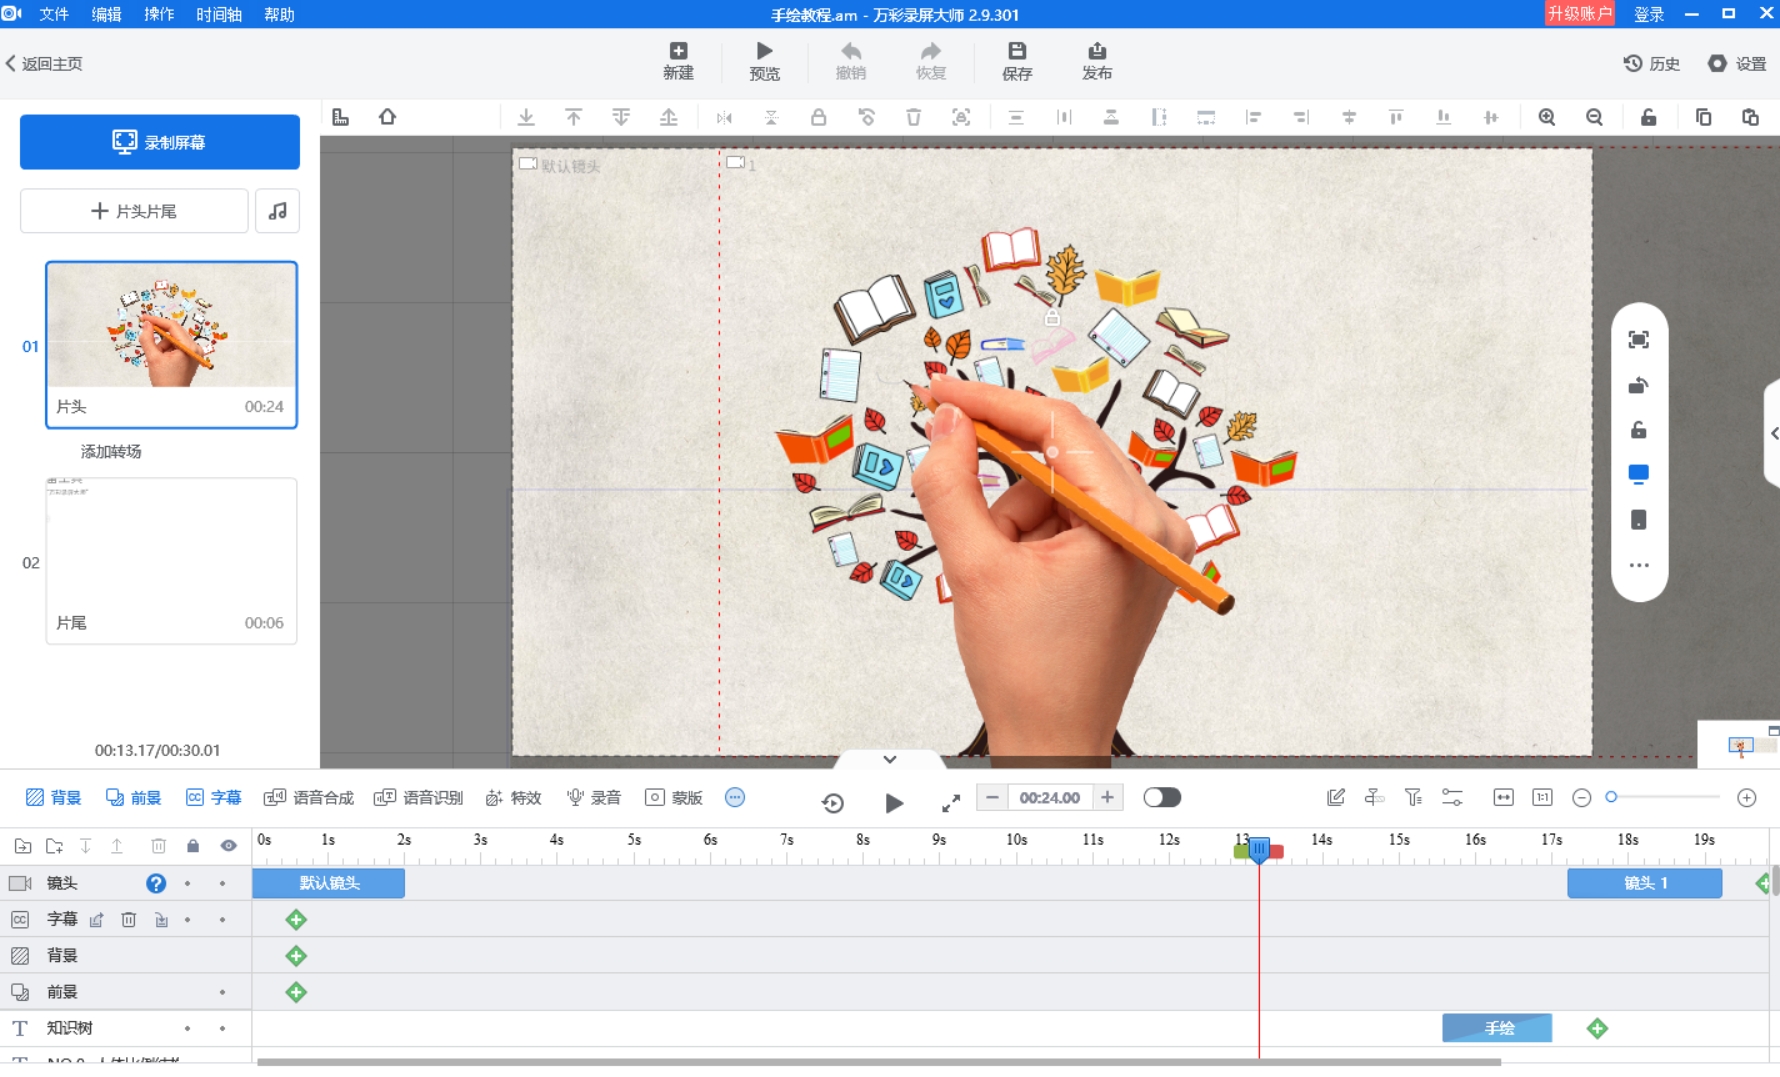1780x1077 pixels.
Task: Open the background music note icon
Action: pyautogui.click(x=277, y=211)
